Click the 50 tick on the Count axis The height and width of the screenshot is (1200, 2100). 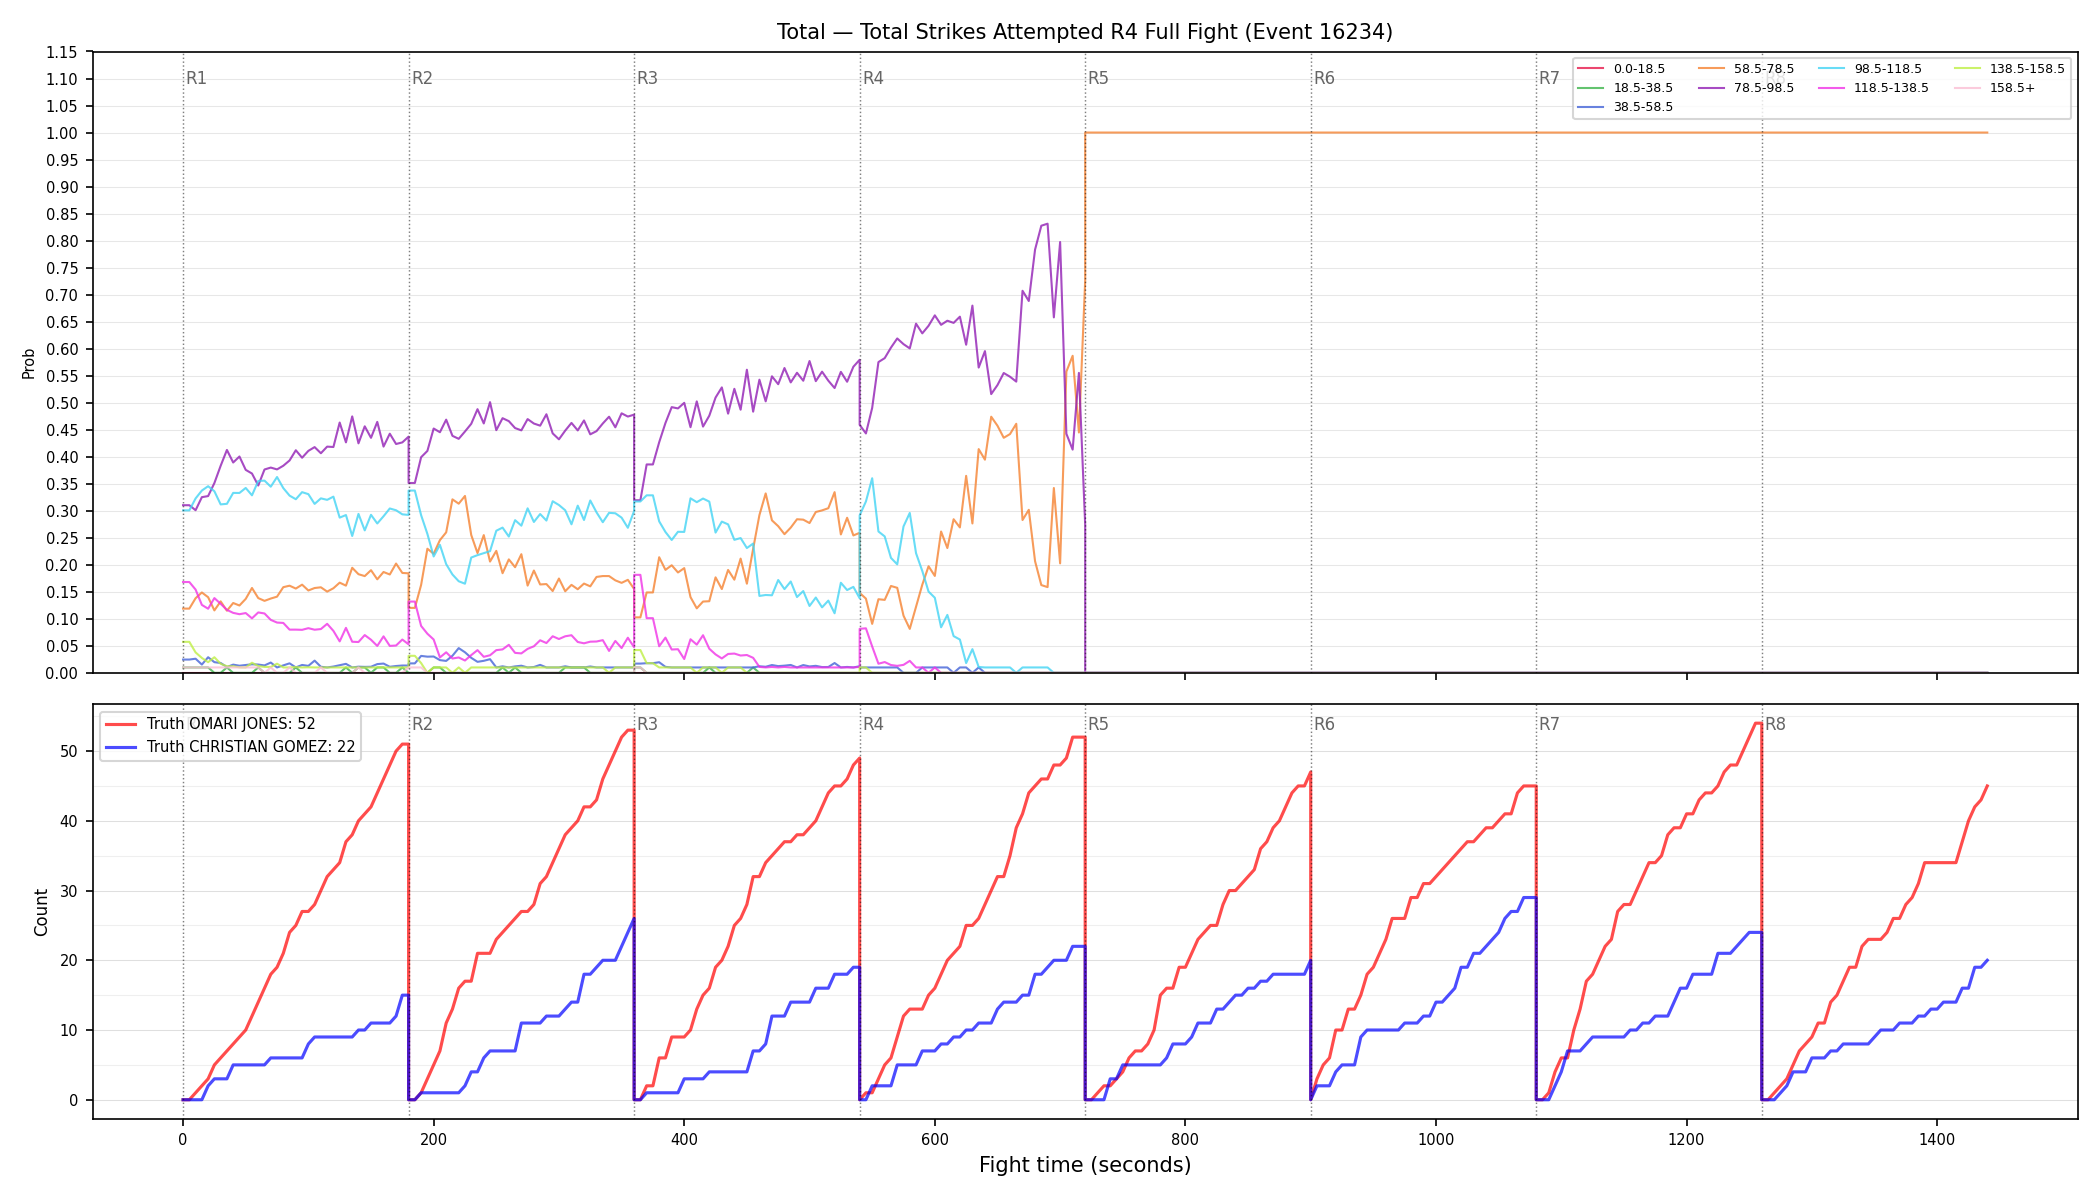(x=70, y=751)
